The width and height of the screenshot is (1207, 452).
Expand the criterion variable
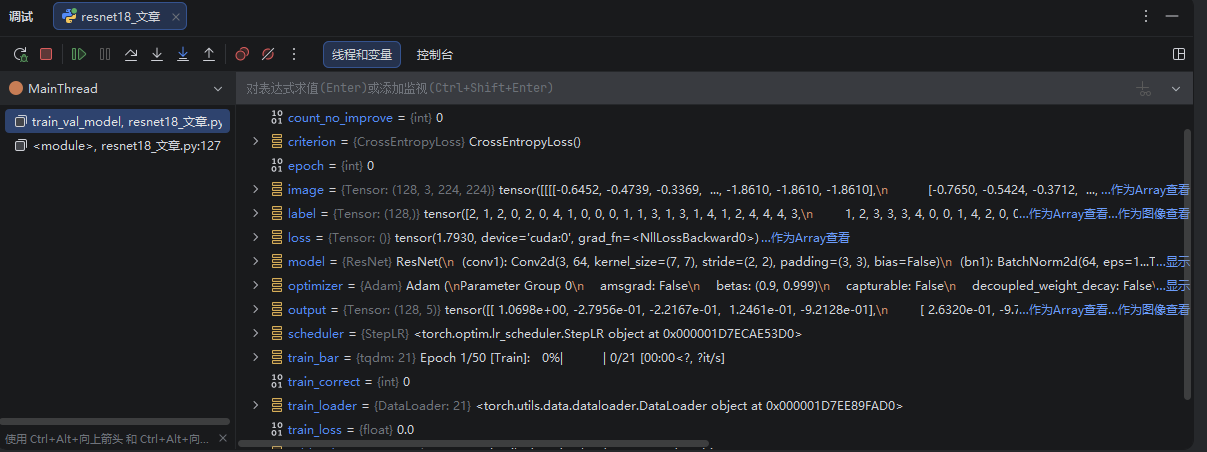pyautogui.click(x=256, y=142)
